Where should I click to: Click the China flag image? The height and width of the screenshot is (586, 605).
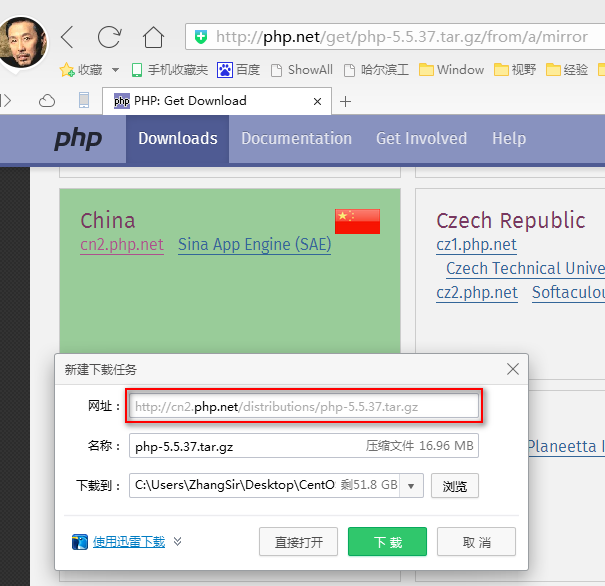pyautogui.click(x=357, y=221)
